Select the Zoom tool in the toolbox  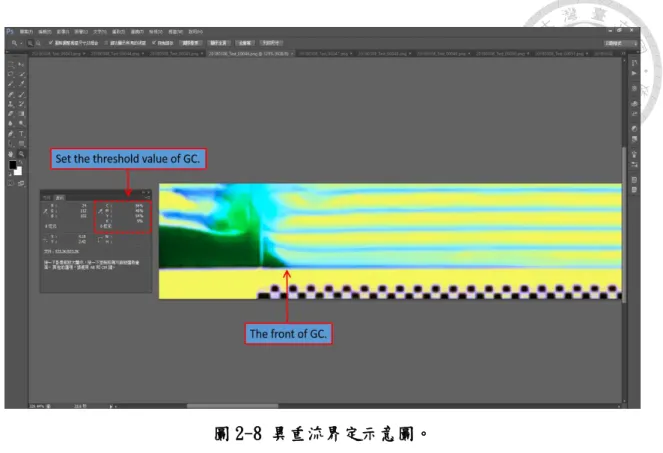pos(22,154)
